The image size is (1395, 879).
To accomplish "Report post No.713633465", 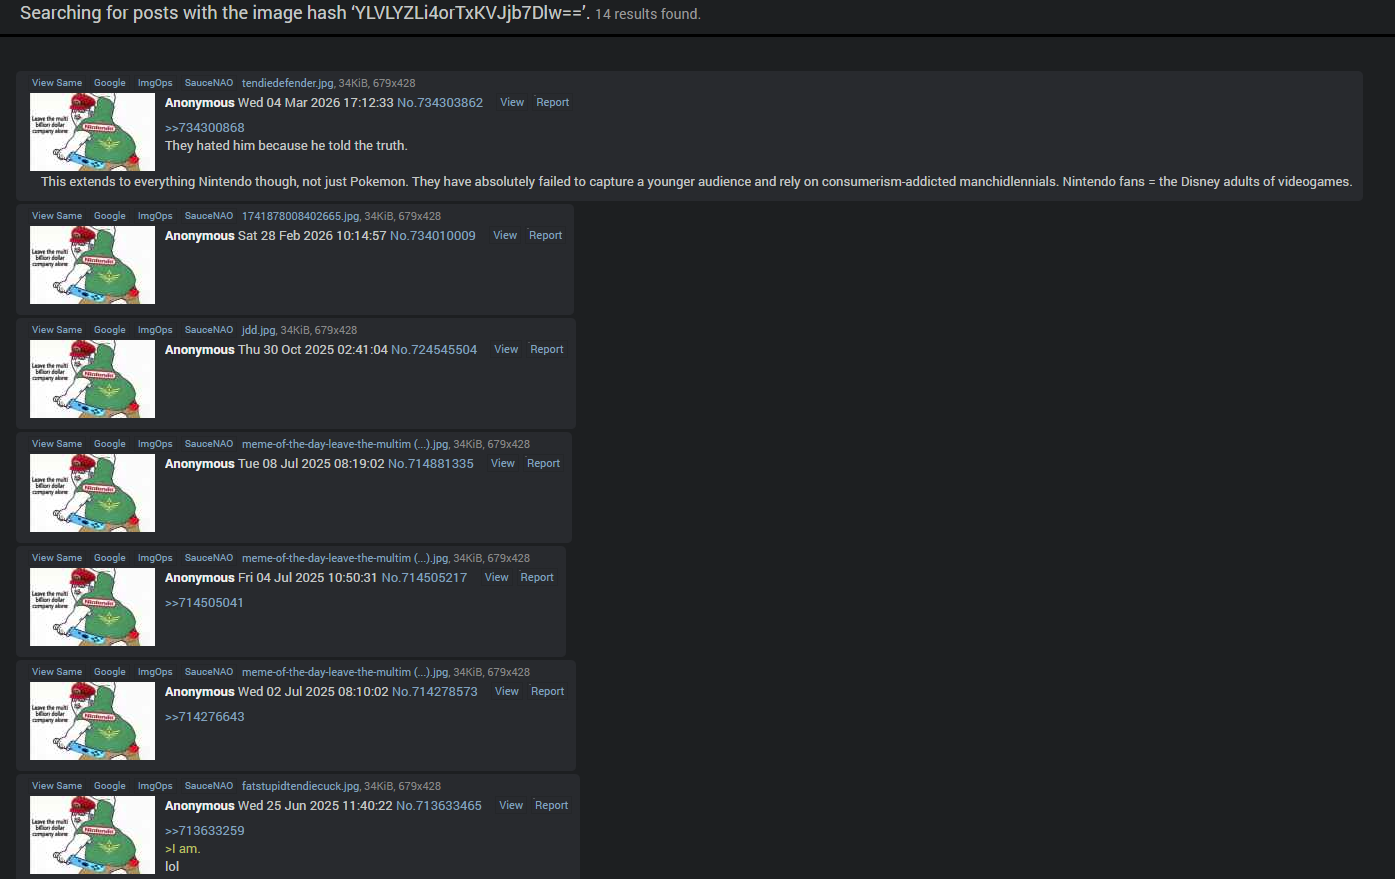I will click(x=551, y=805).
